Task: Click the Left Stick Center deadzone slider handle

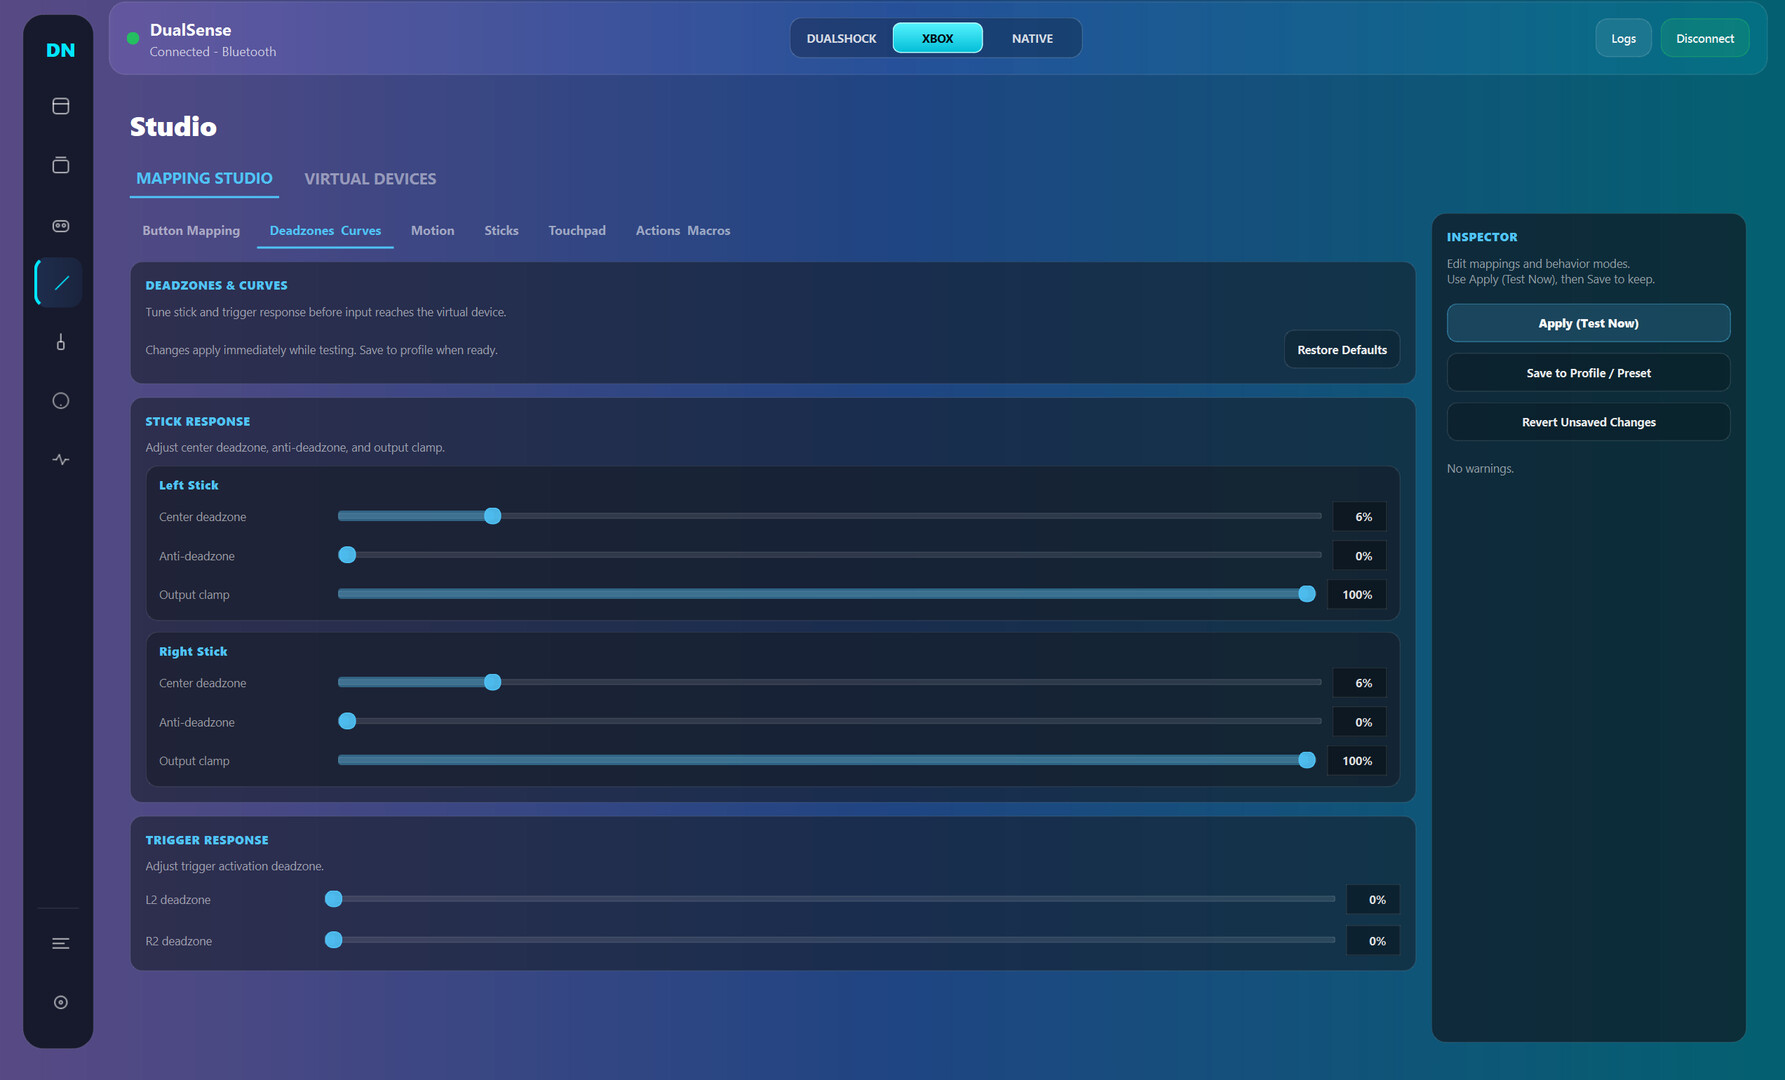Action: point(492,516)
